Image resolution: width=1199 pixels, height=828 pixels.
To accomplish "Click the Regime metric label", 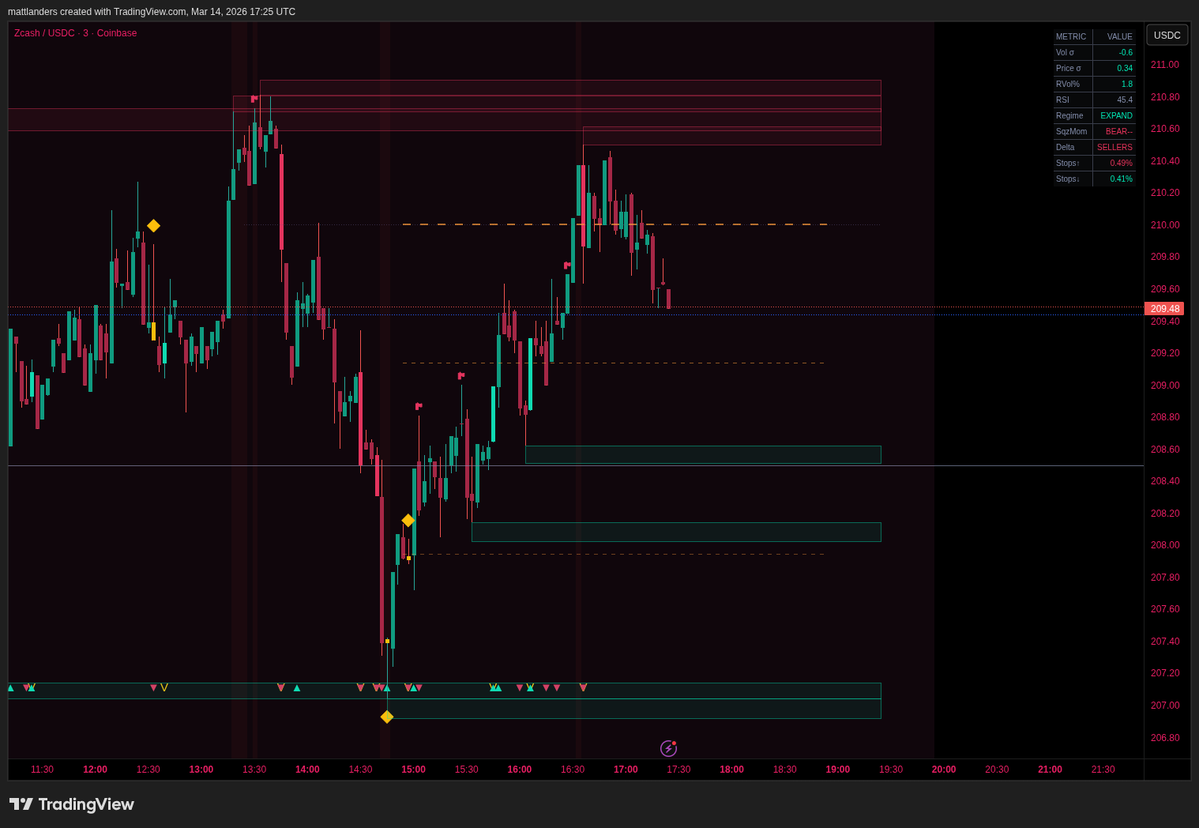I will [x=1069, y=115].
